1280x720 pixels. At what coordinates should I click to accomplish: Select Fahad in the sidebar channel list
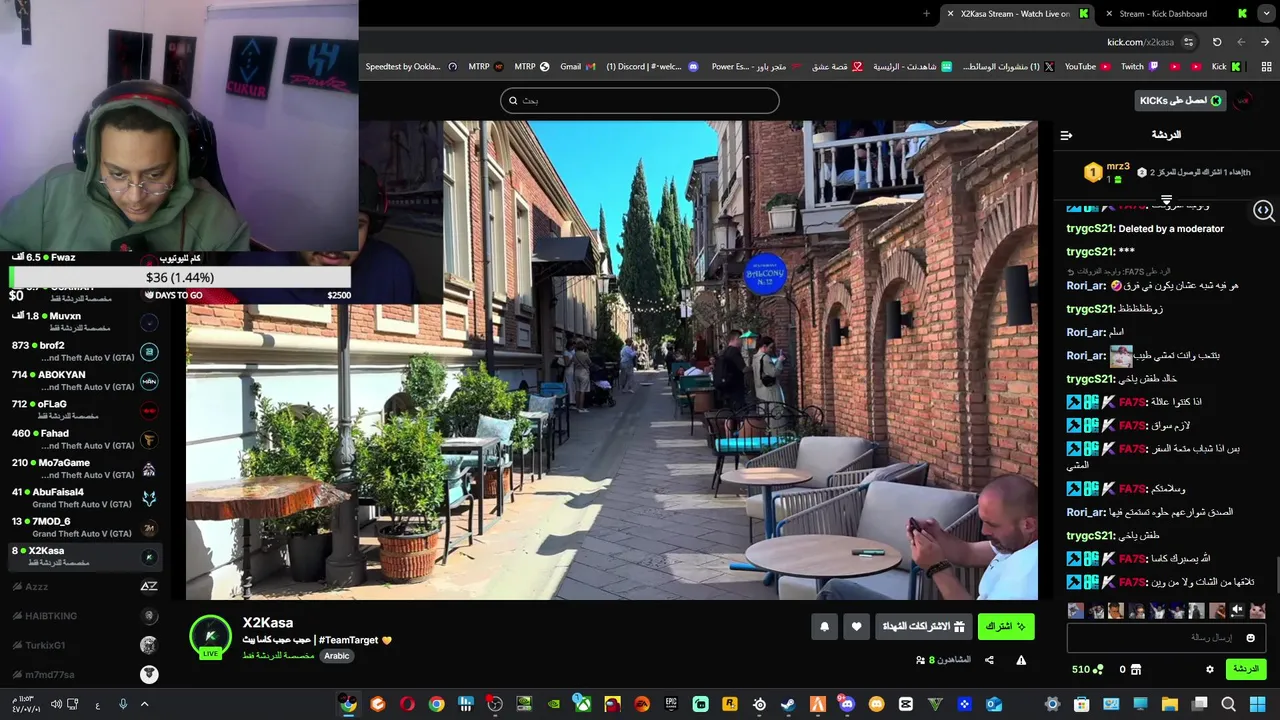[x=84, y=438]
